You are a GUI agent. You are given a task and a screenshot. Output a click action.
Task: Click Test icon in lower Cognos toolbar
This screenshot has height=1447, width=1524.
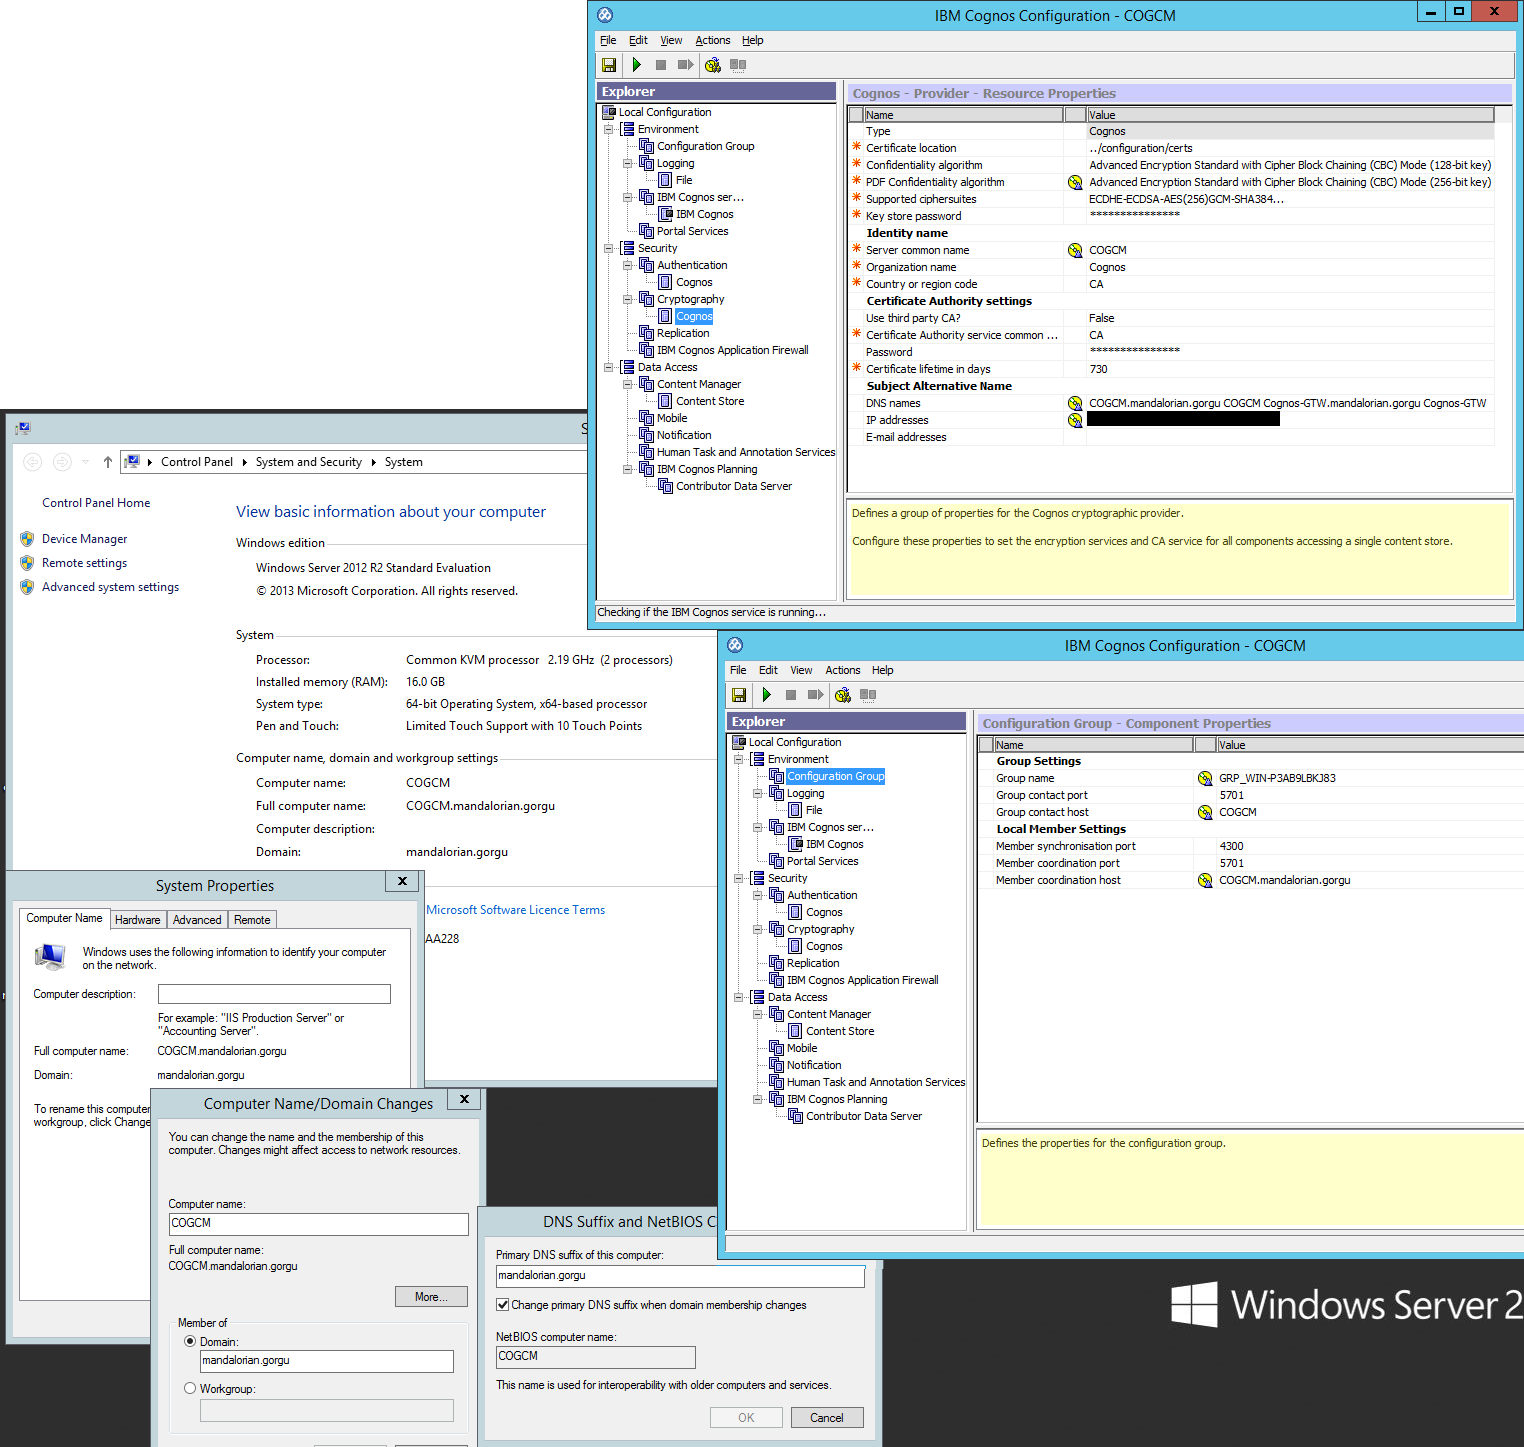(x=843, y=695)
